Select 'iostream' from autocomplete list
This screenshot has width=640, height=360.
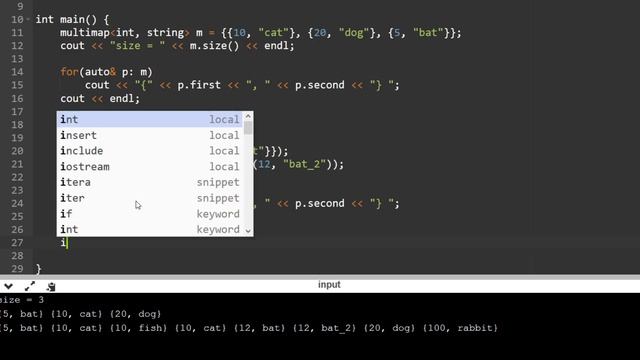(150, 167)
